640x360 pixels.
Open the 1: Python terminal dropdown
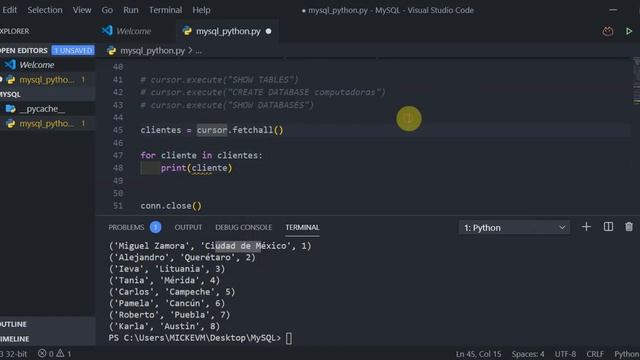click(514, 228)
